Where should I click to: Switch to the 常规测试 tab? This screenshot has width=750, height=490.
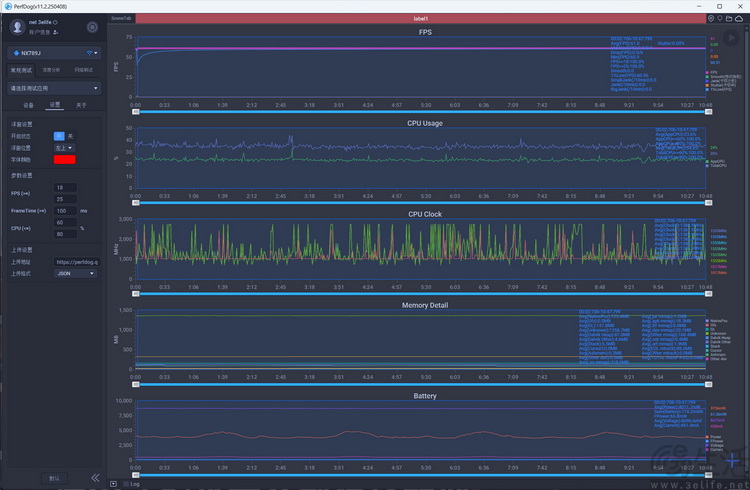point(21,70)
